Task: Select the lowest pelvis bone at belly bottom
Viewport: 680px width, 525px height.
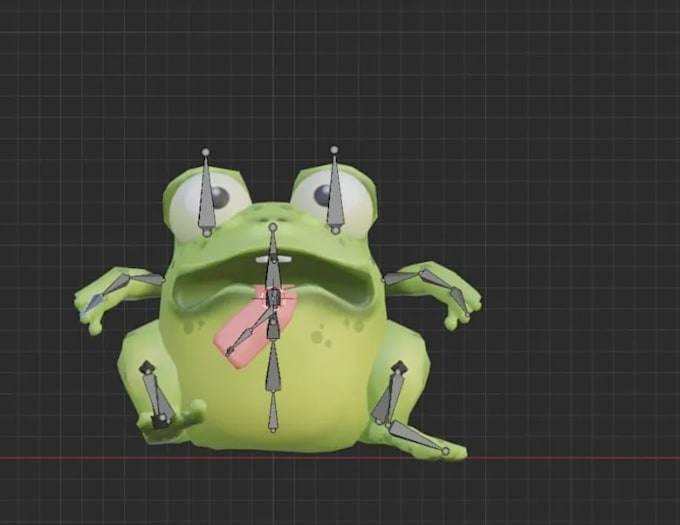Action: coord(273,411)
